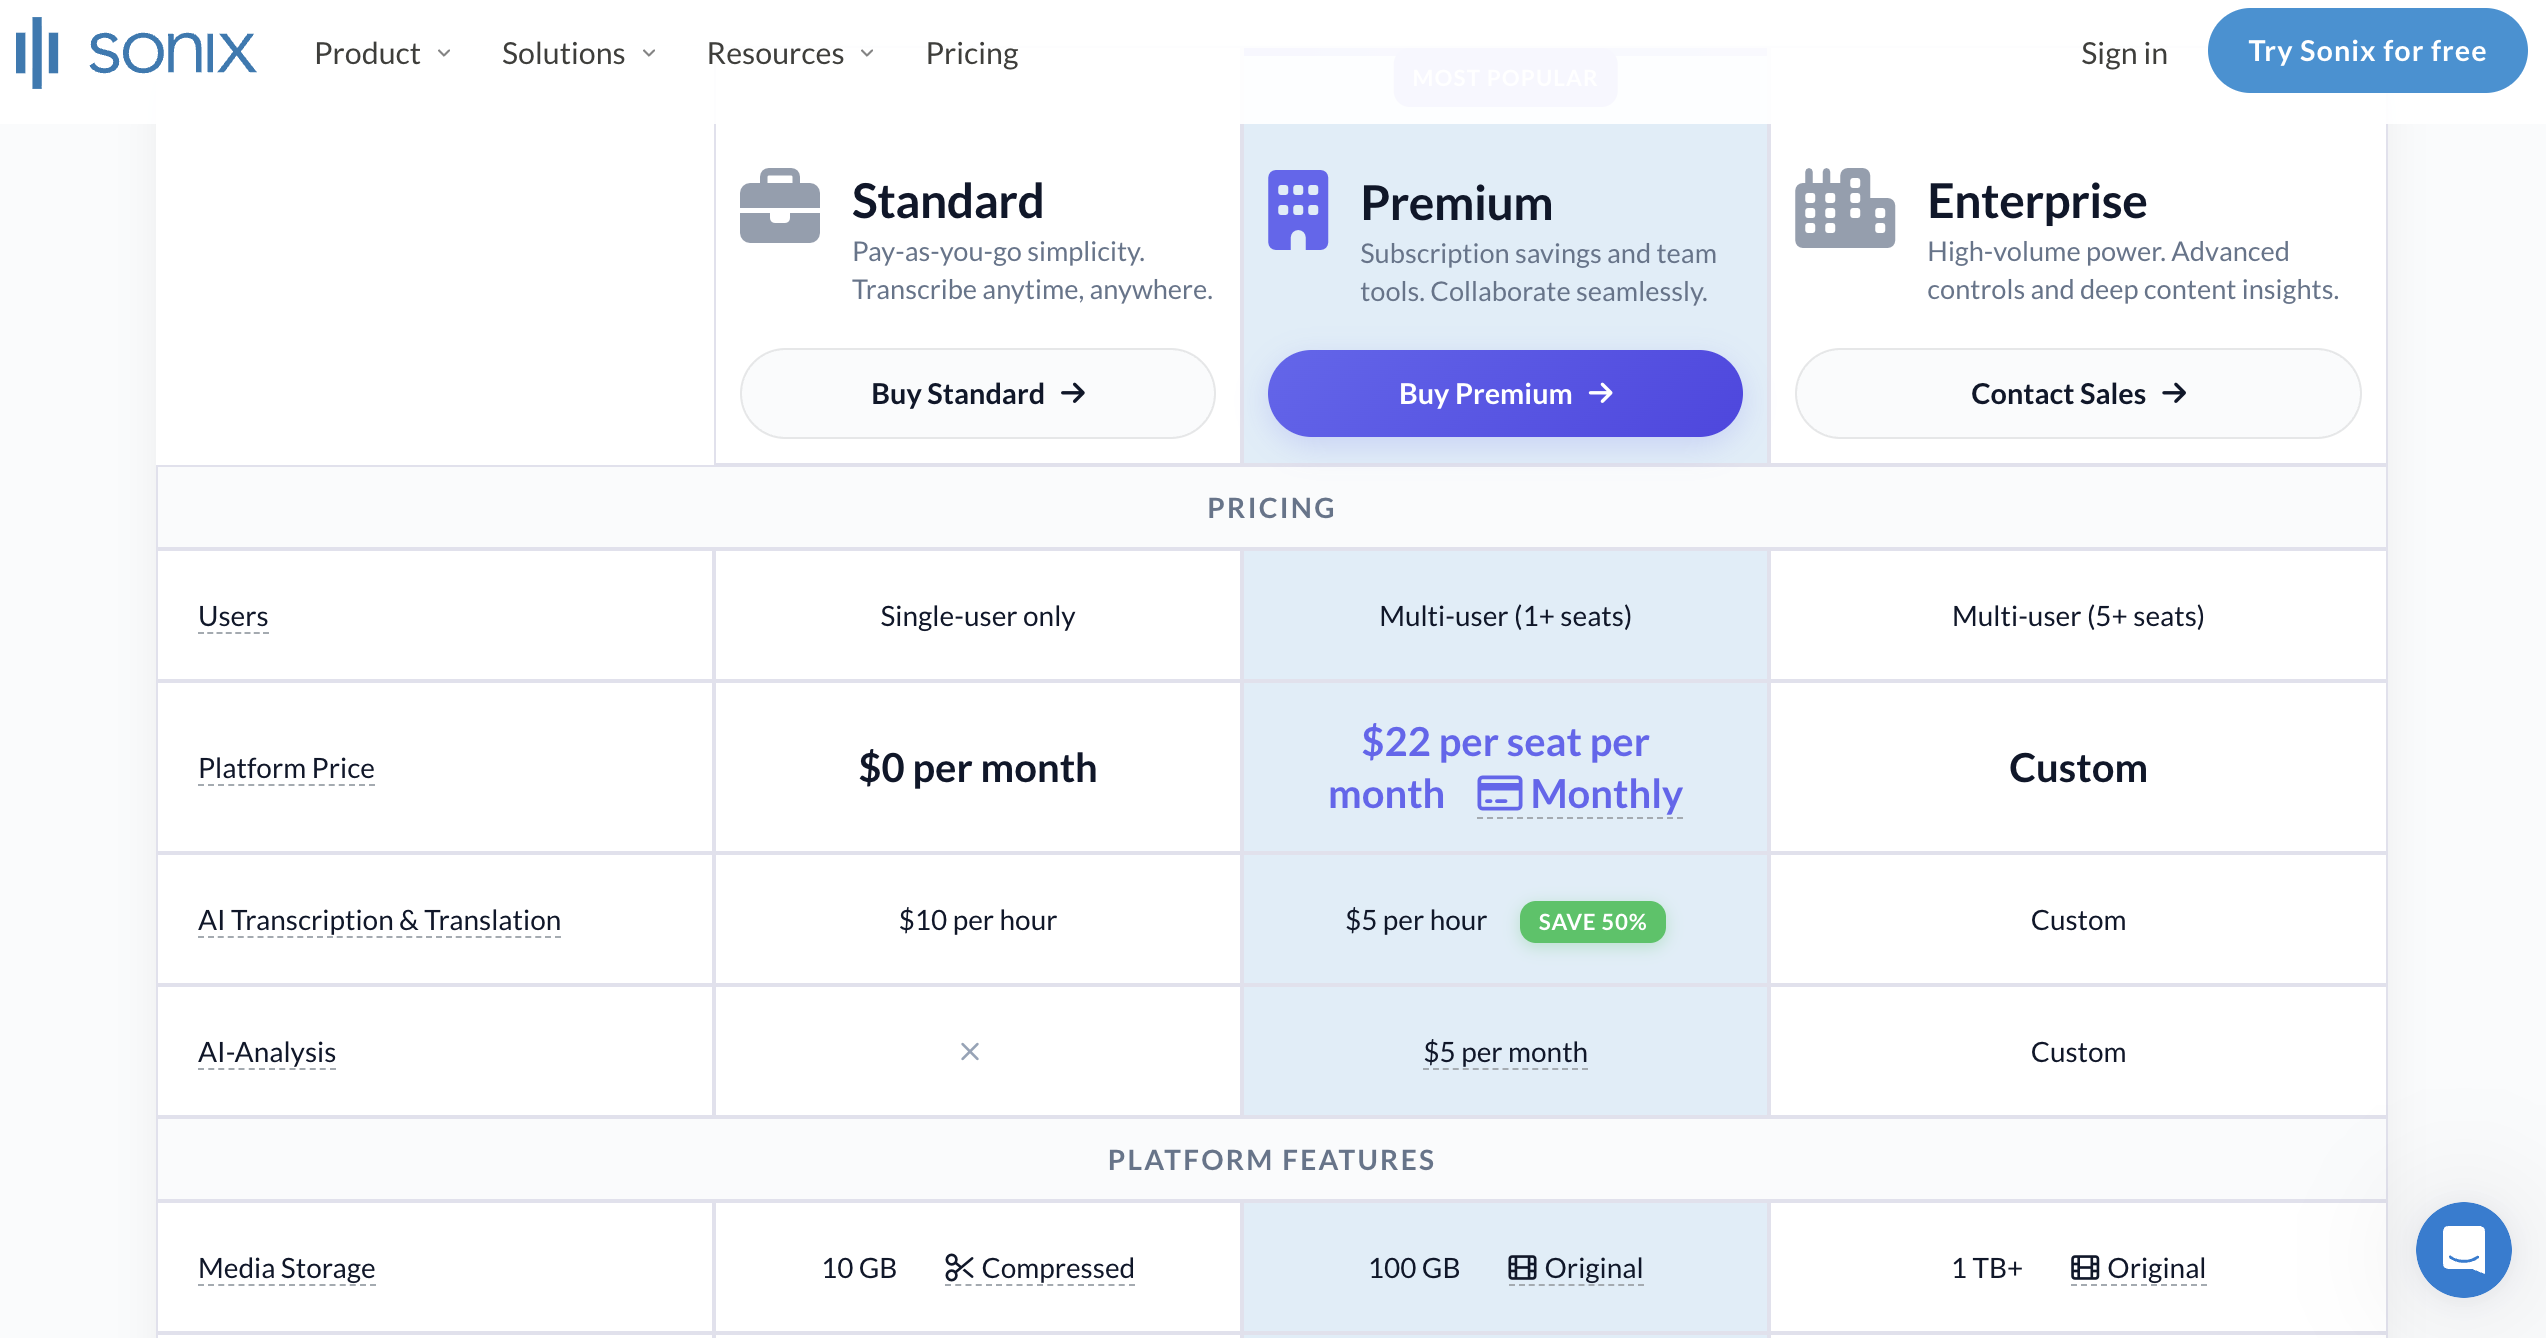The height and width of the screenshot is (1338, 2546).
Task: Click the Original media icon in Premium column
Action: coord(1523,1267)
